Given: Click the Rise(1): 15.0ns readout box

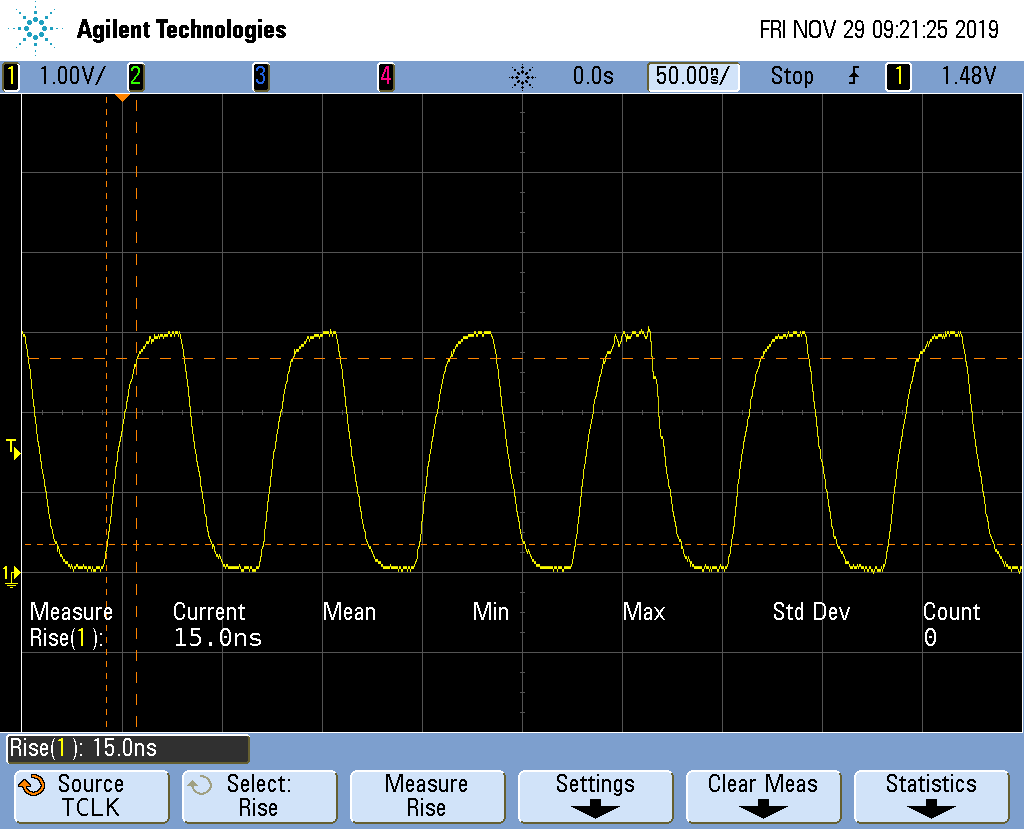Looking at the screenshot, I should pos(128,749).
